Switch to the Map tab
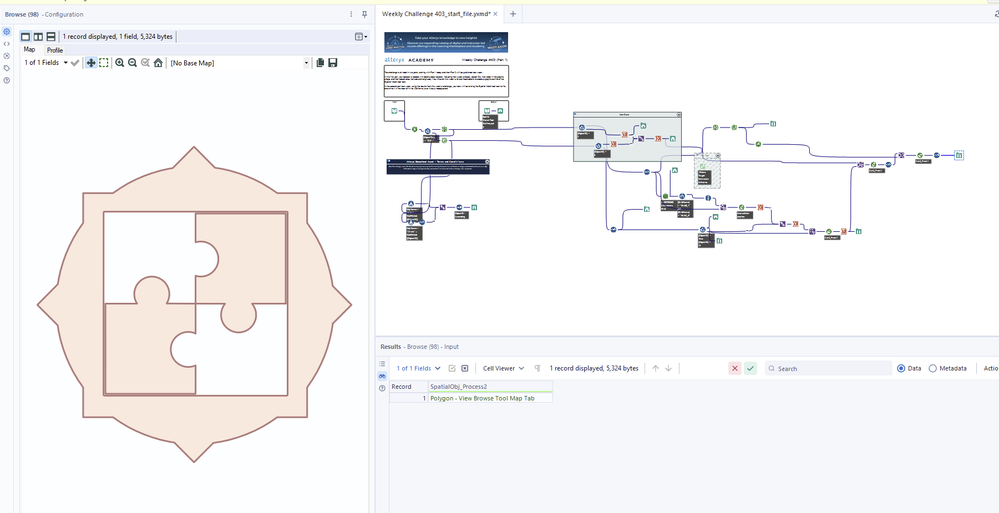This screenshot has width=999, height=513. (x=30, y=49)
